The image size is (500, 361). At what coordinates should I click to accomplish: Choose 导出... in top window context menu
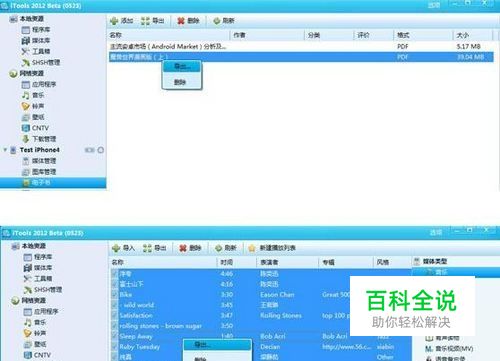coord(182,67)
